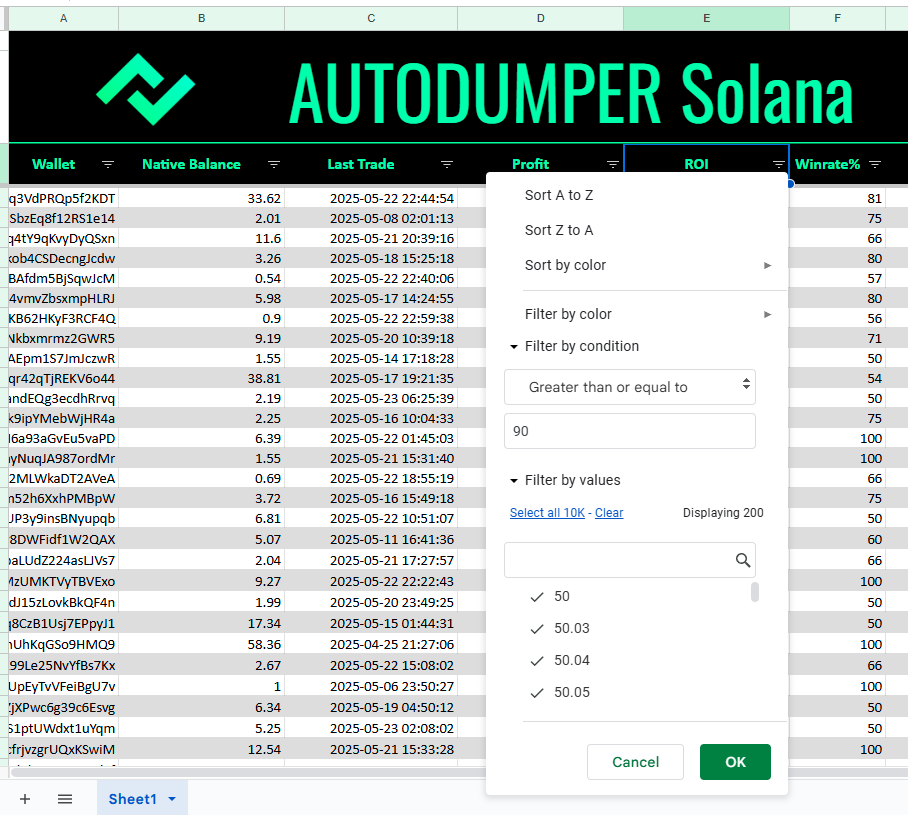Click the search magnifier icon in filter
Image resolution: width=908 pixels, height=815 pixels.
[x=743, y=560]
